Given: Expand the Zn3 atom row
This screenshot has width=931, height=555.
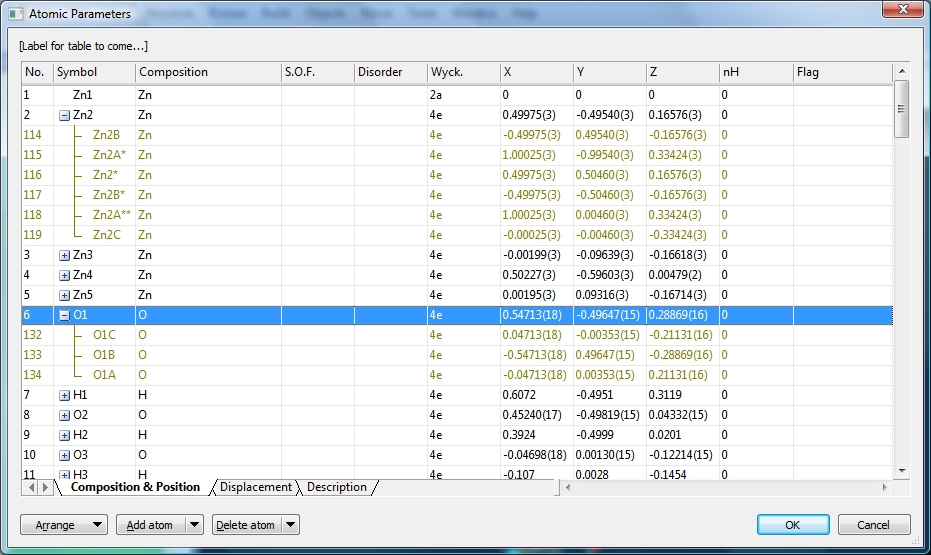Looking at the screenshot, I should tap(65, 255).
